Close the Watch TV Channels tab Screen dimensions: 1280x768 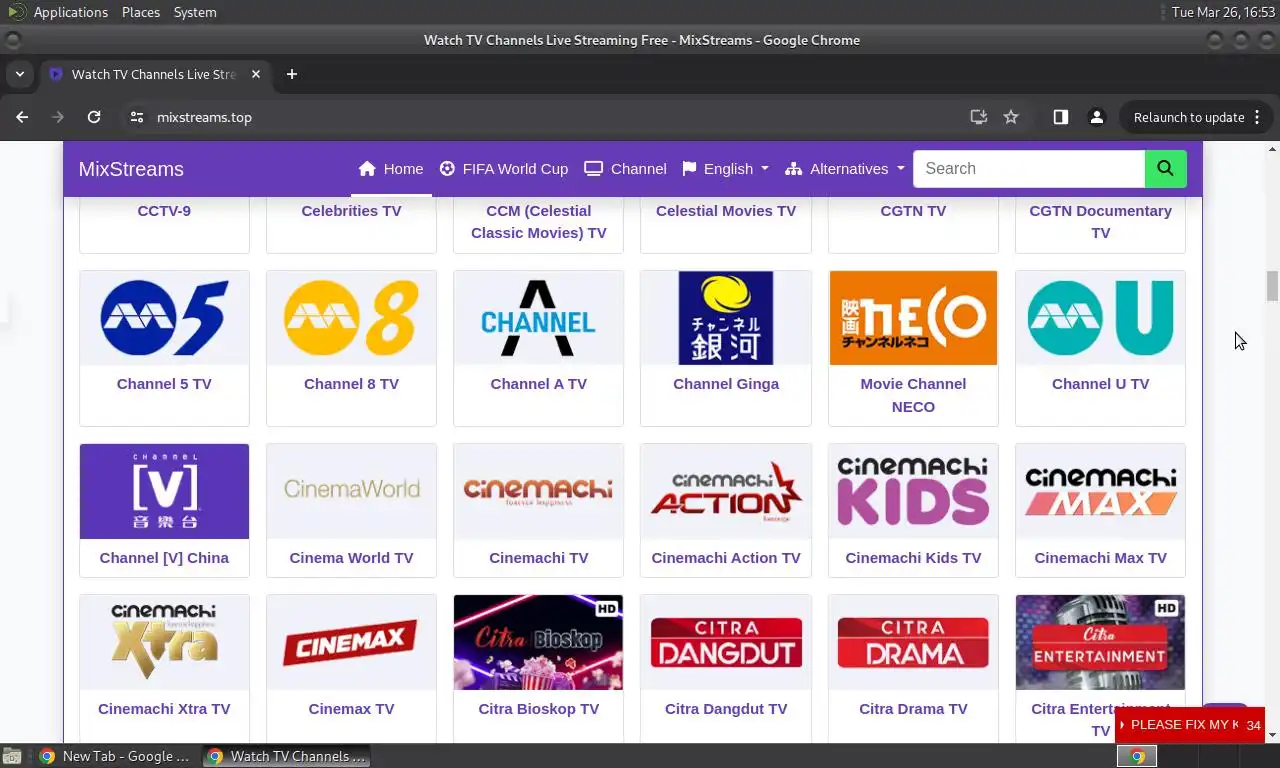point(256,74)
